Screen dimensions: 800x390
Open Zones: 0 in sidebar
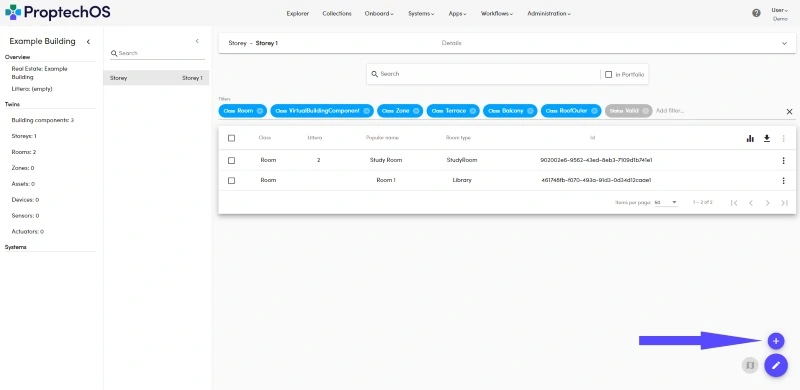click(22, 168)
